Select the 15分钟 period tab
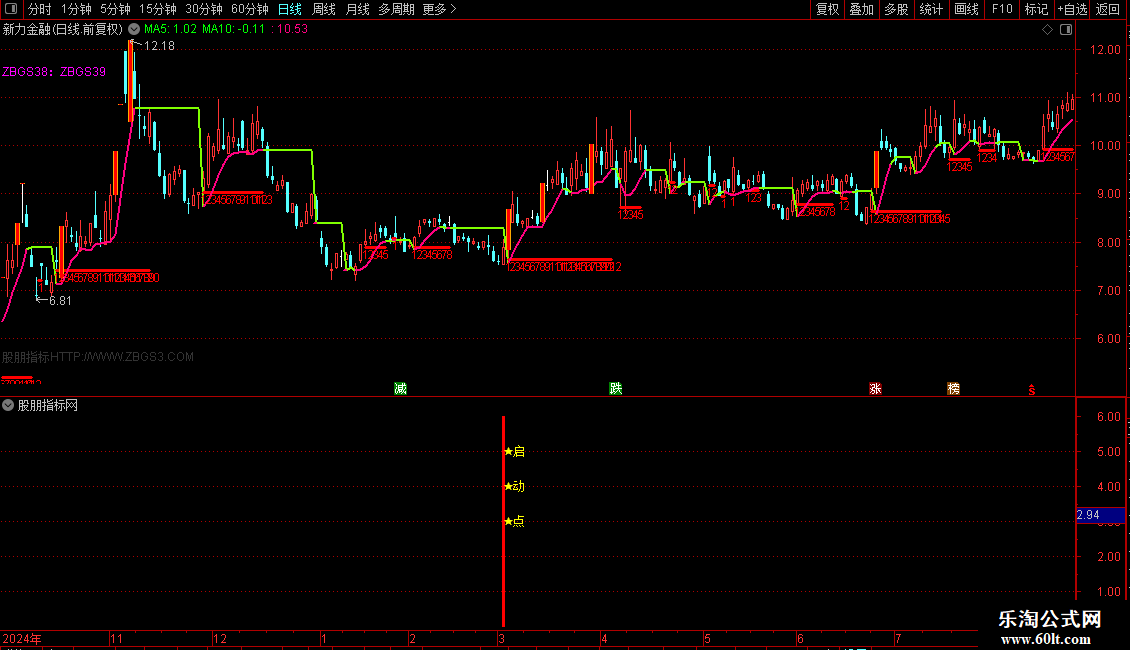1130x650 pixels. 157,9
